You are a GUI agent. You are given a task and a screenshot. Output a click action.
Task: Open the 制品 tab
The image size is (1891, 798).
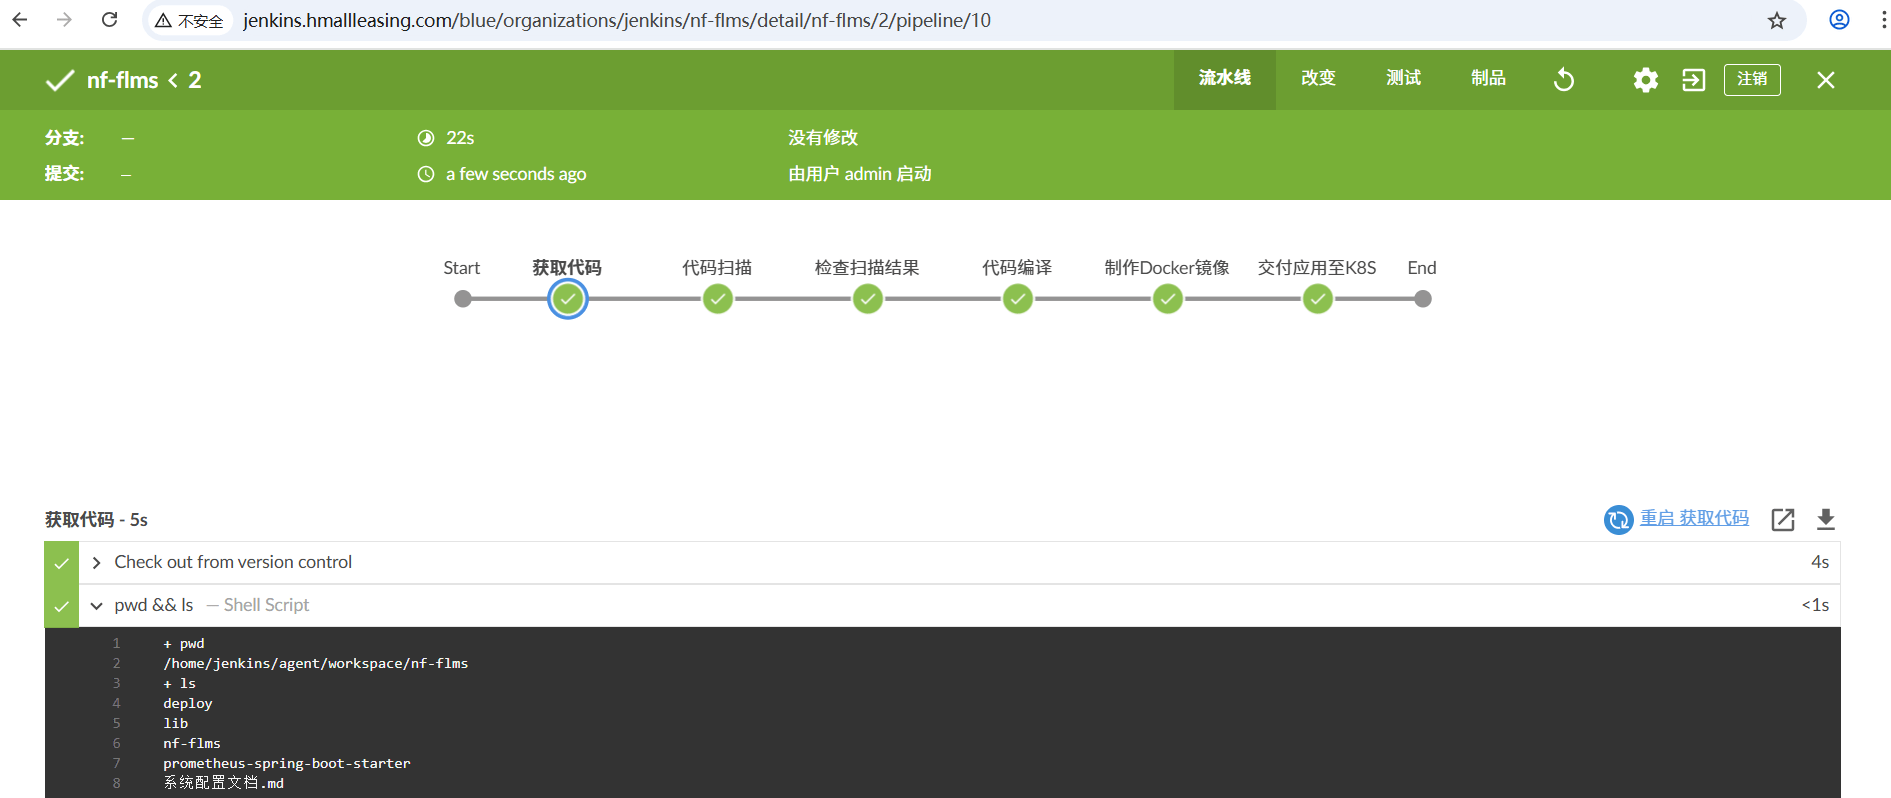[x=1487, y=78]
